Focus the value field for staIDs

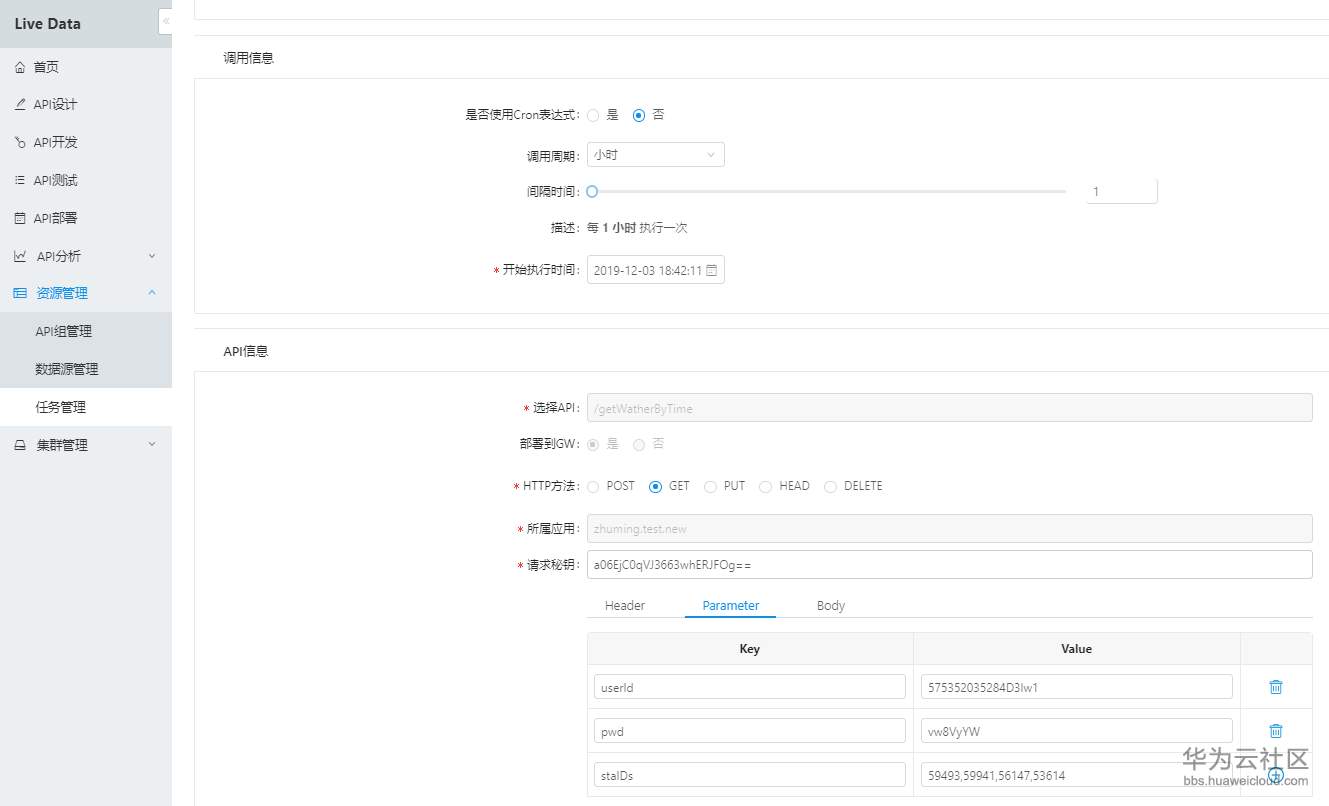coord(1077,775)
